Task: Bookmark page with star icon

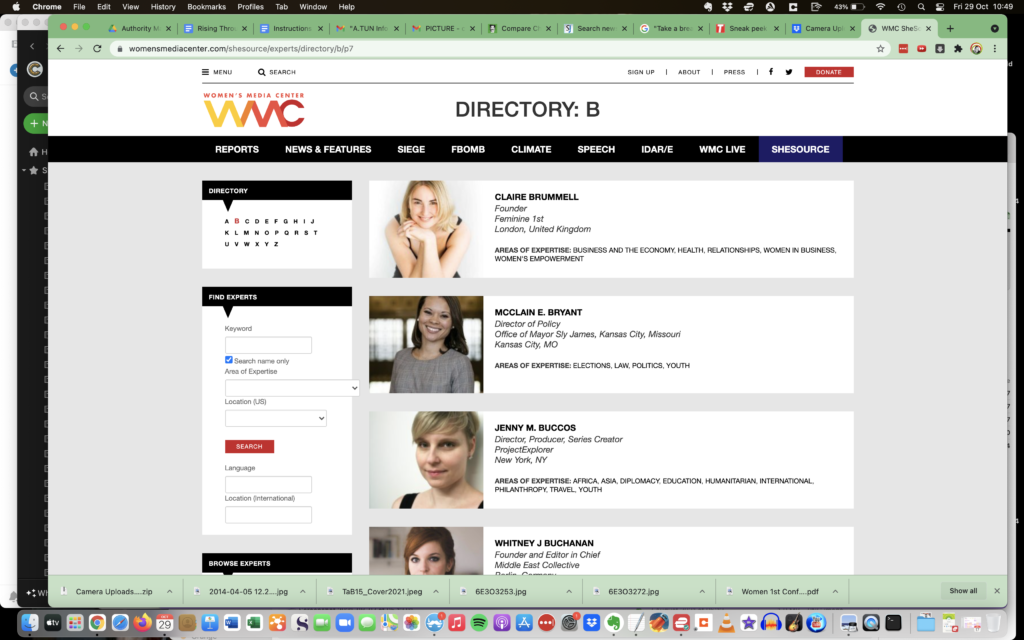Action: tap(880, 48)
